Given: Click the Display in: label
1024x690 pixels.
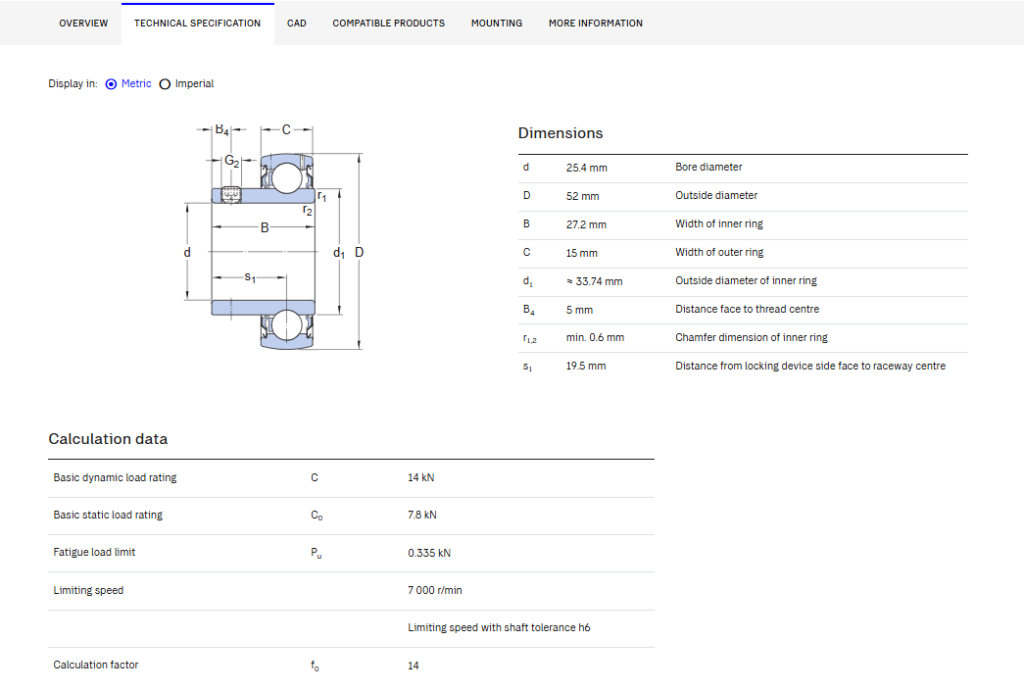Looking at the screenshot, I should click(x=72, y=84).
